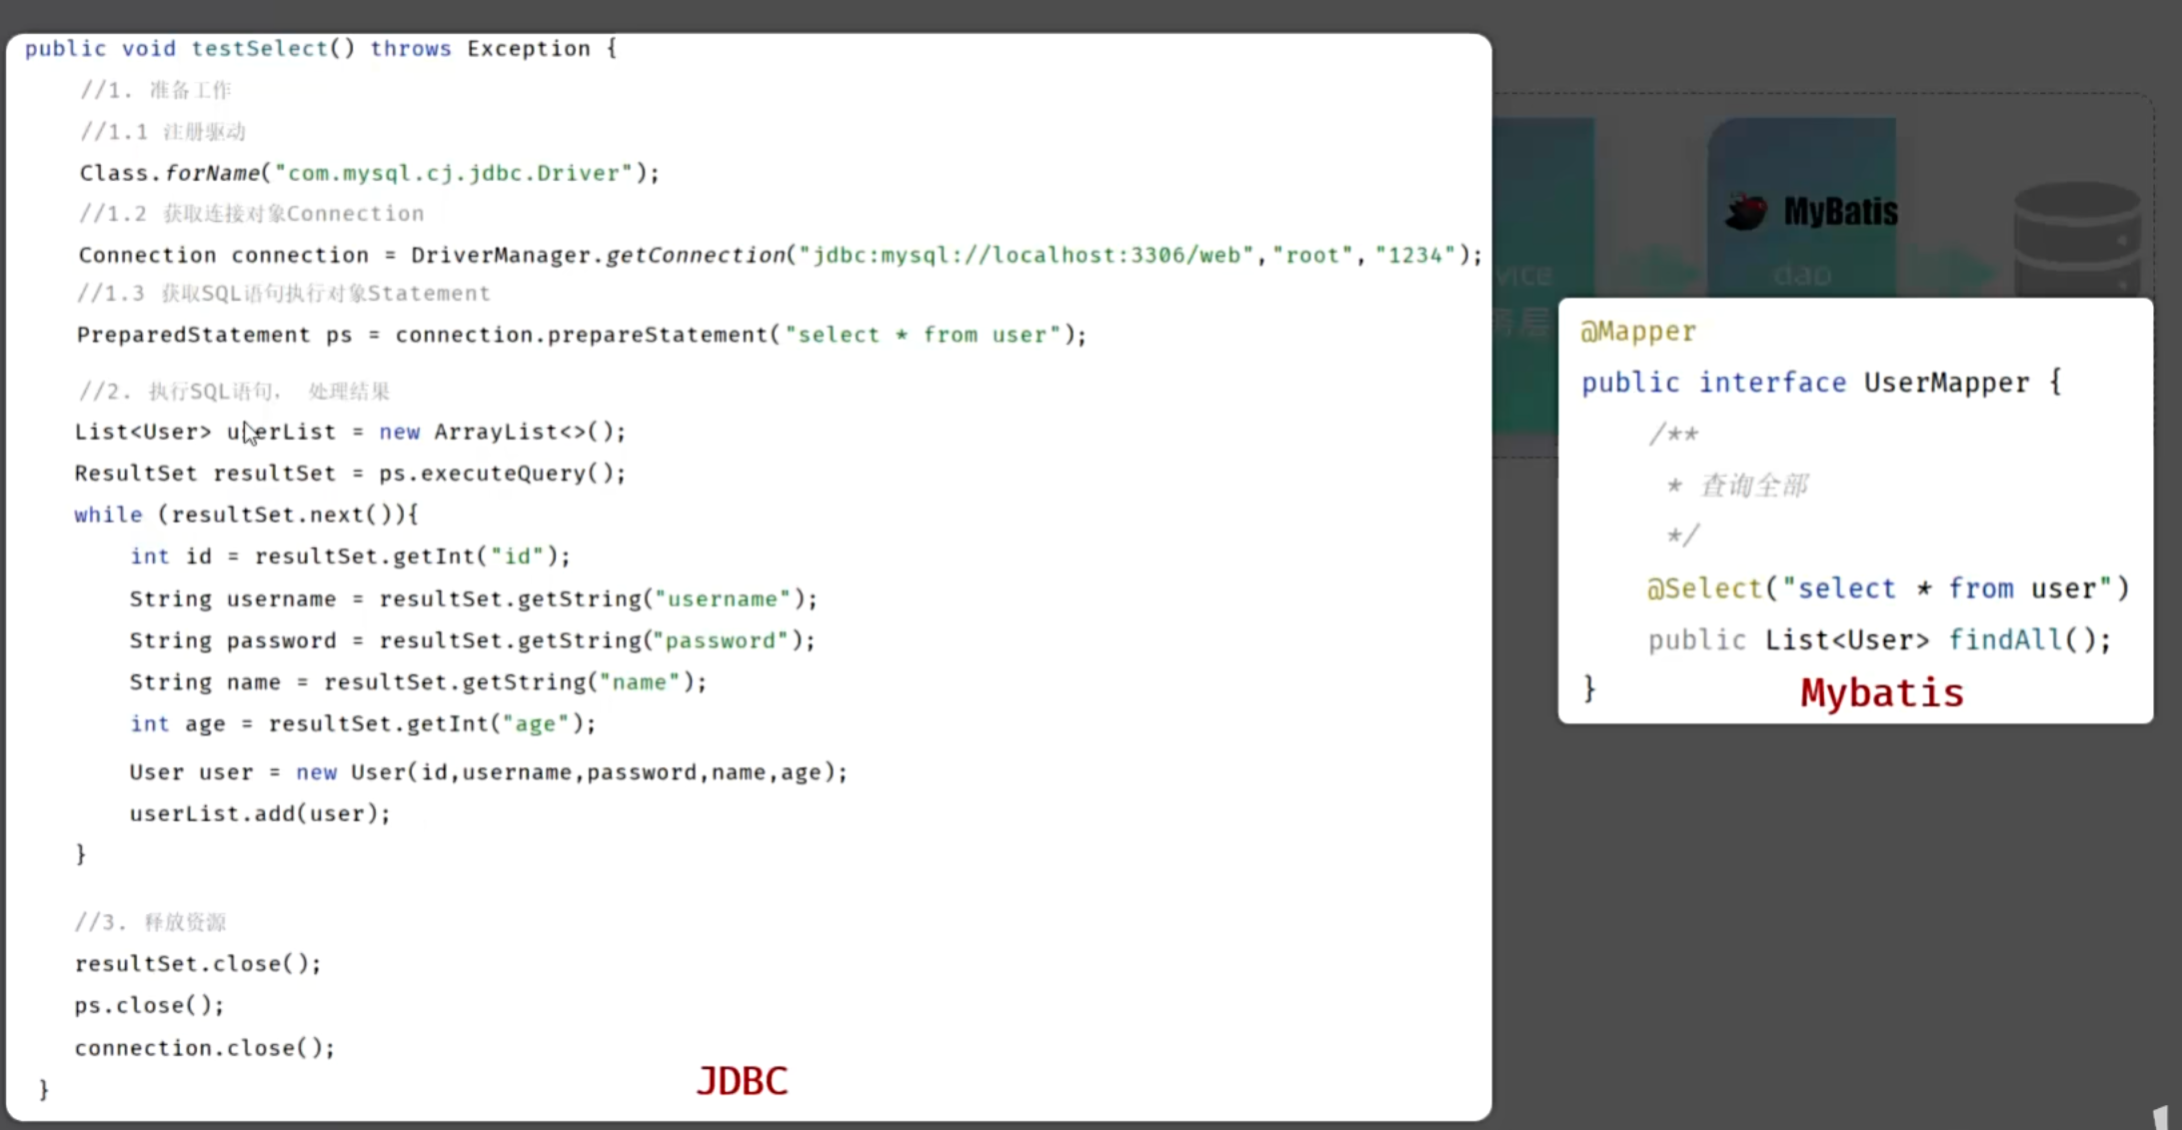Click the "select * from user" string in prepareStatement
Screen dimensions: 2182x1130
[x=922, y=335]
